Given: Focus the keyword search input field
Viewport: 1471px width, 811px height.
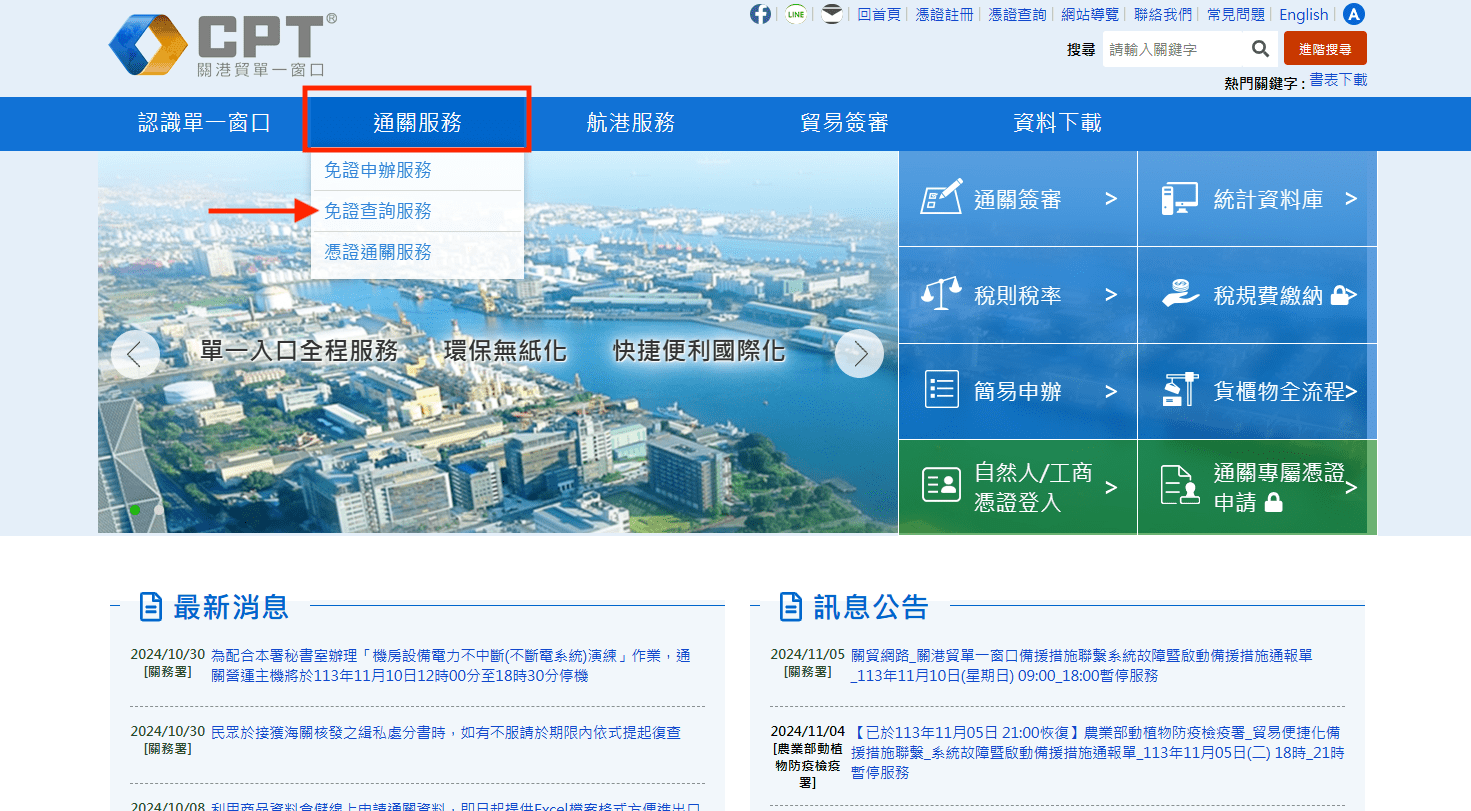Looking at the screenshot, I should 1176,49.
